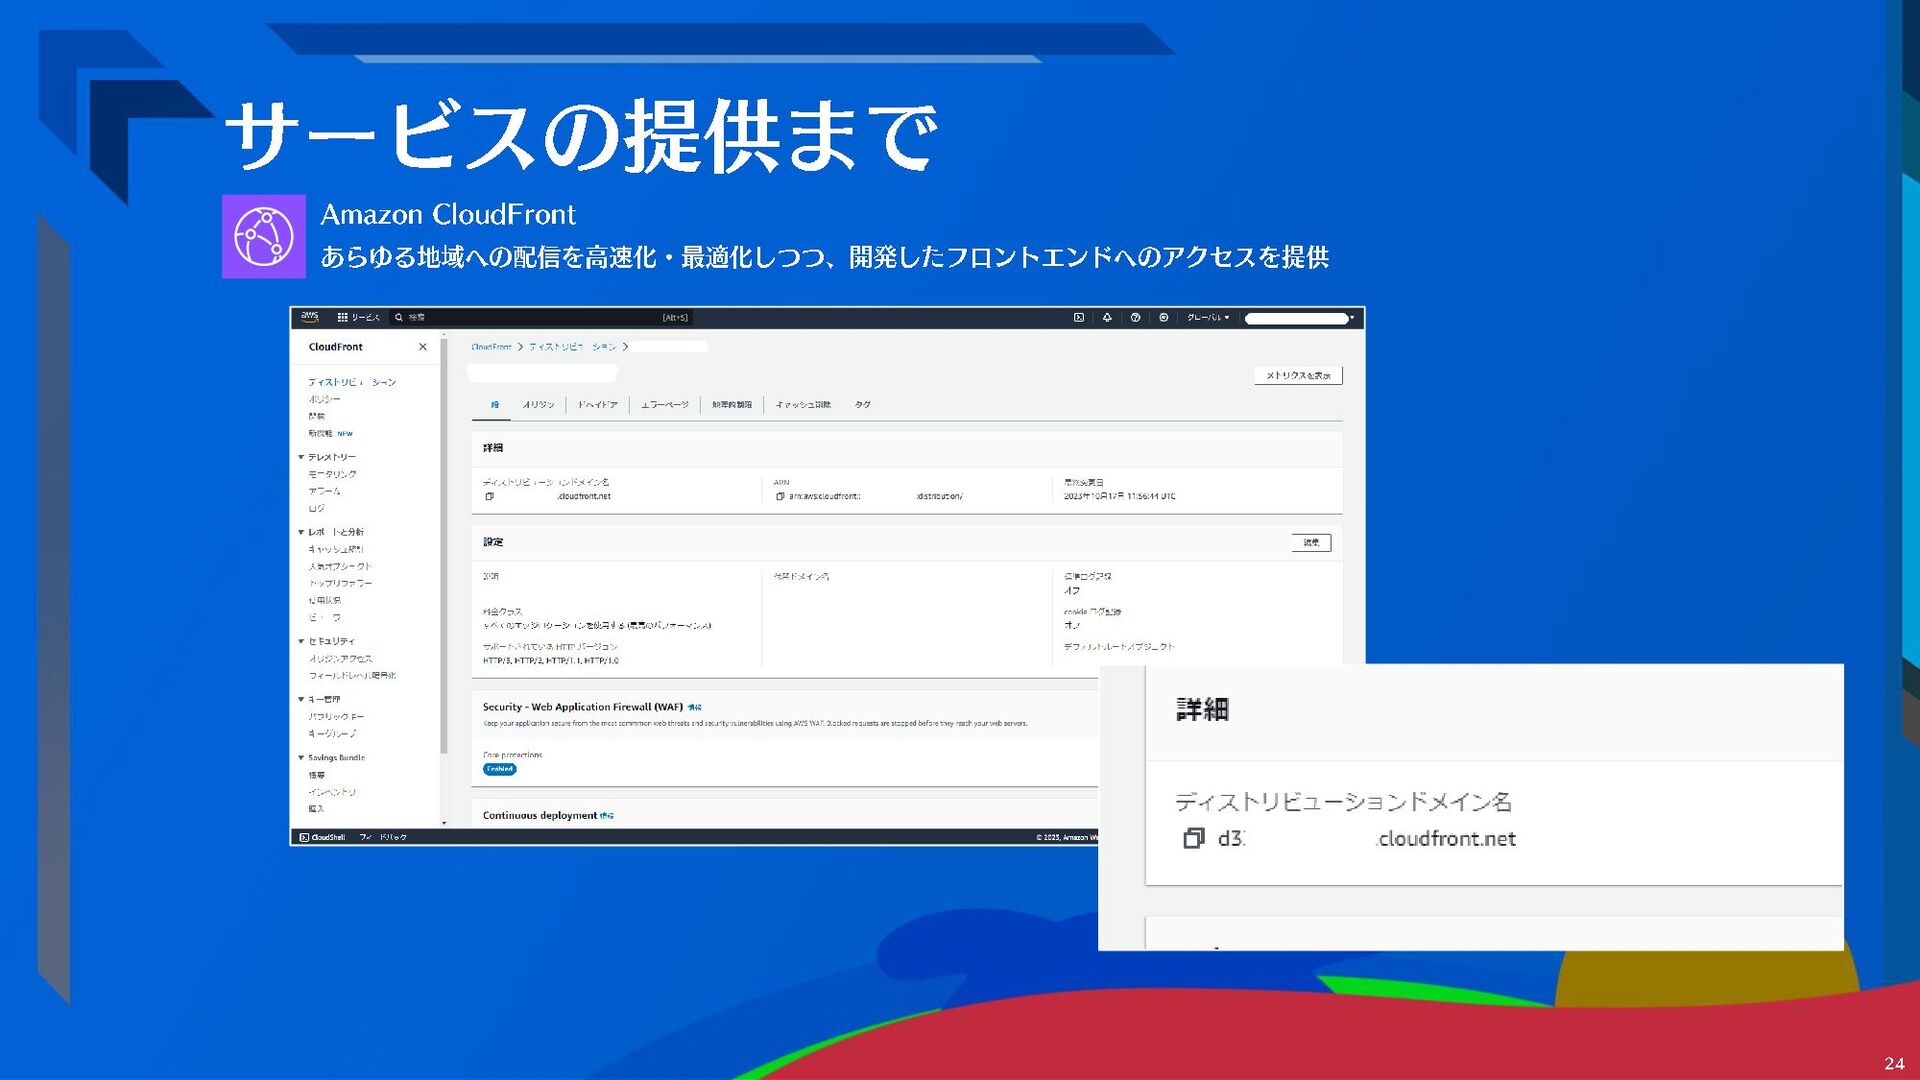This screenshot has width=1920, height=1080.
Task: Click the AWS logo in console header
Action: point(310,317)
